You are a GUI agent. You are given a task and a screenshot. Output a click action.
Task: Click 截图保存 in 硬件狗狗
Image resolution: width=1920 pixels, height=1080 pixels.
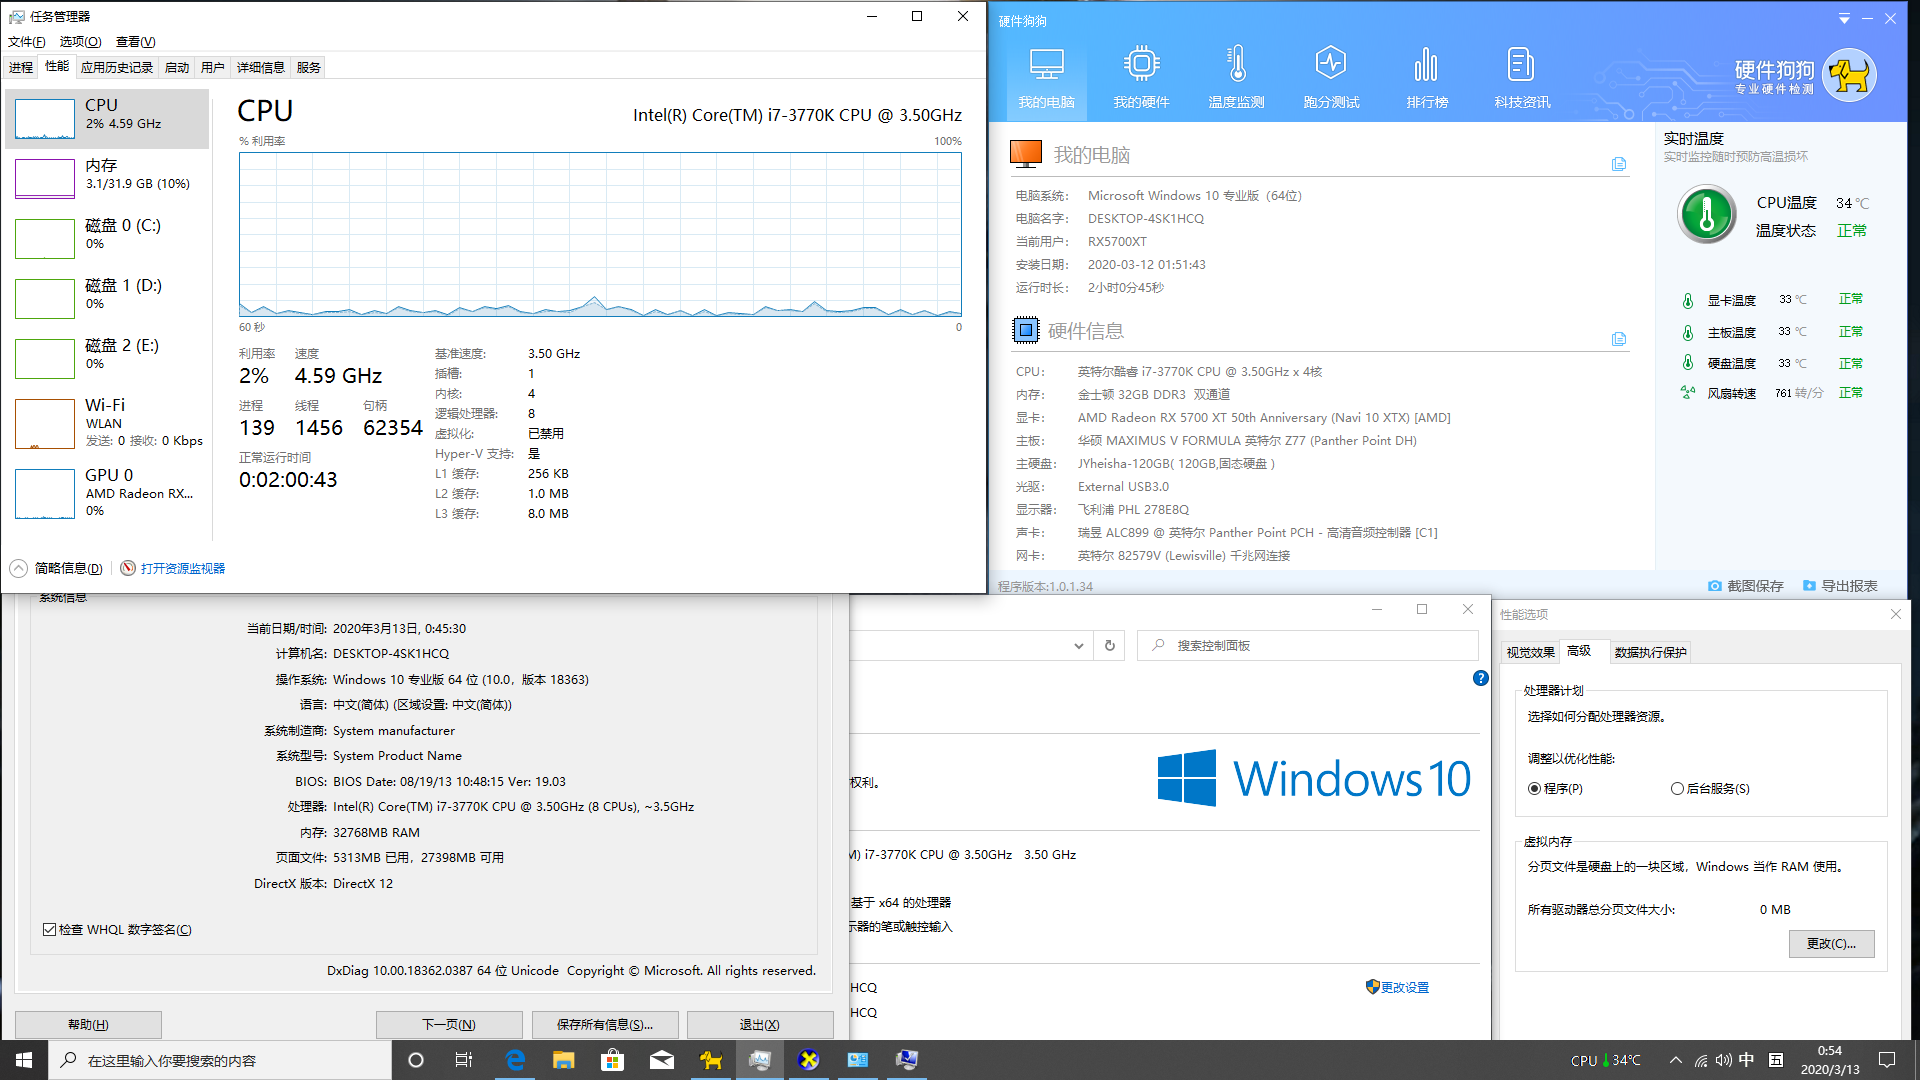coord(1746,586)
